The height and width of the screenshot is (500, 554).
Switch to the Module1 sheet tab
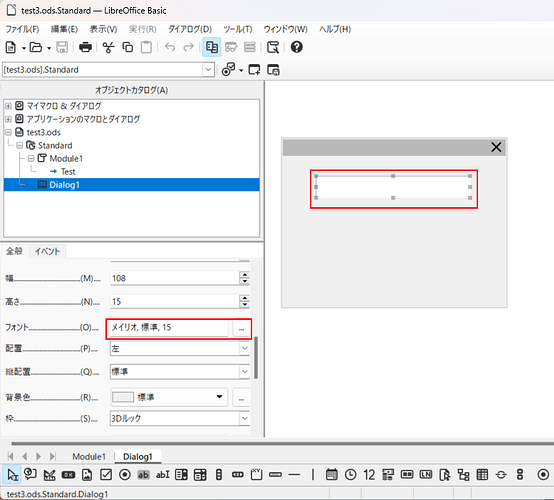pos(89,457)
